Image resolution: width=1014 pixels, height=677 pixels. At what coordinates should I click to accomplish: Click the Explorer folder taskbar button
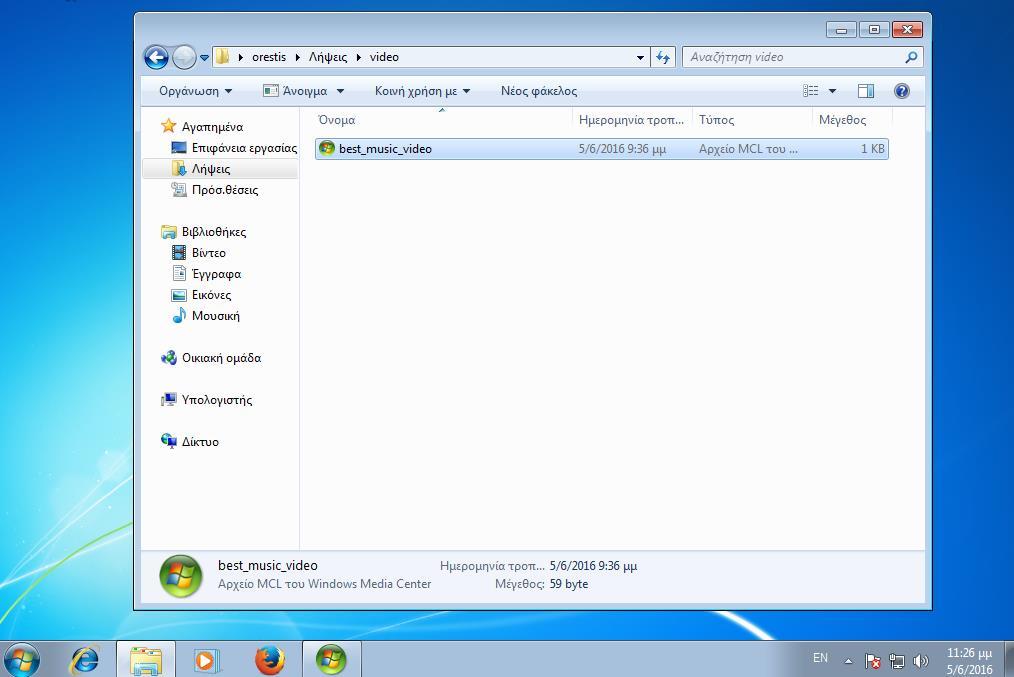(146, 660)
